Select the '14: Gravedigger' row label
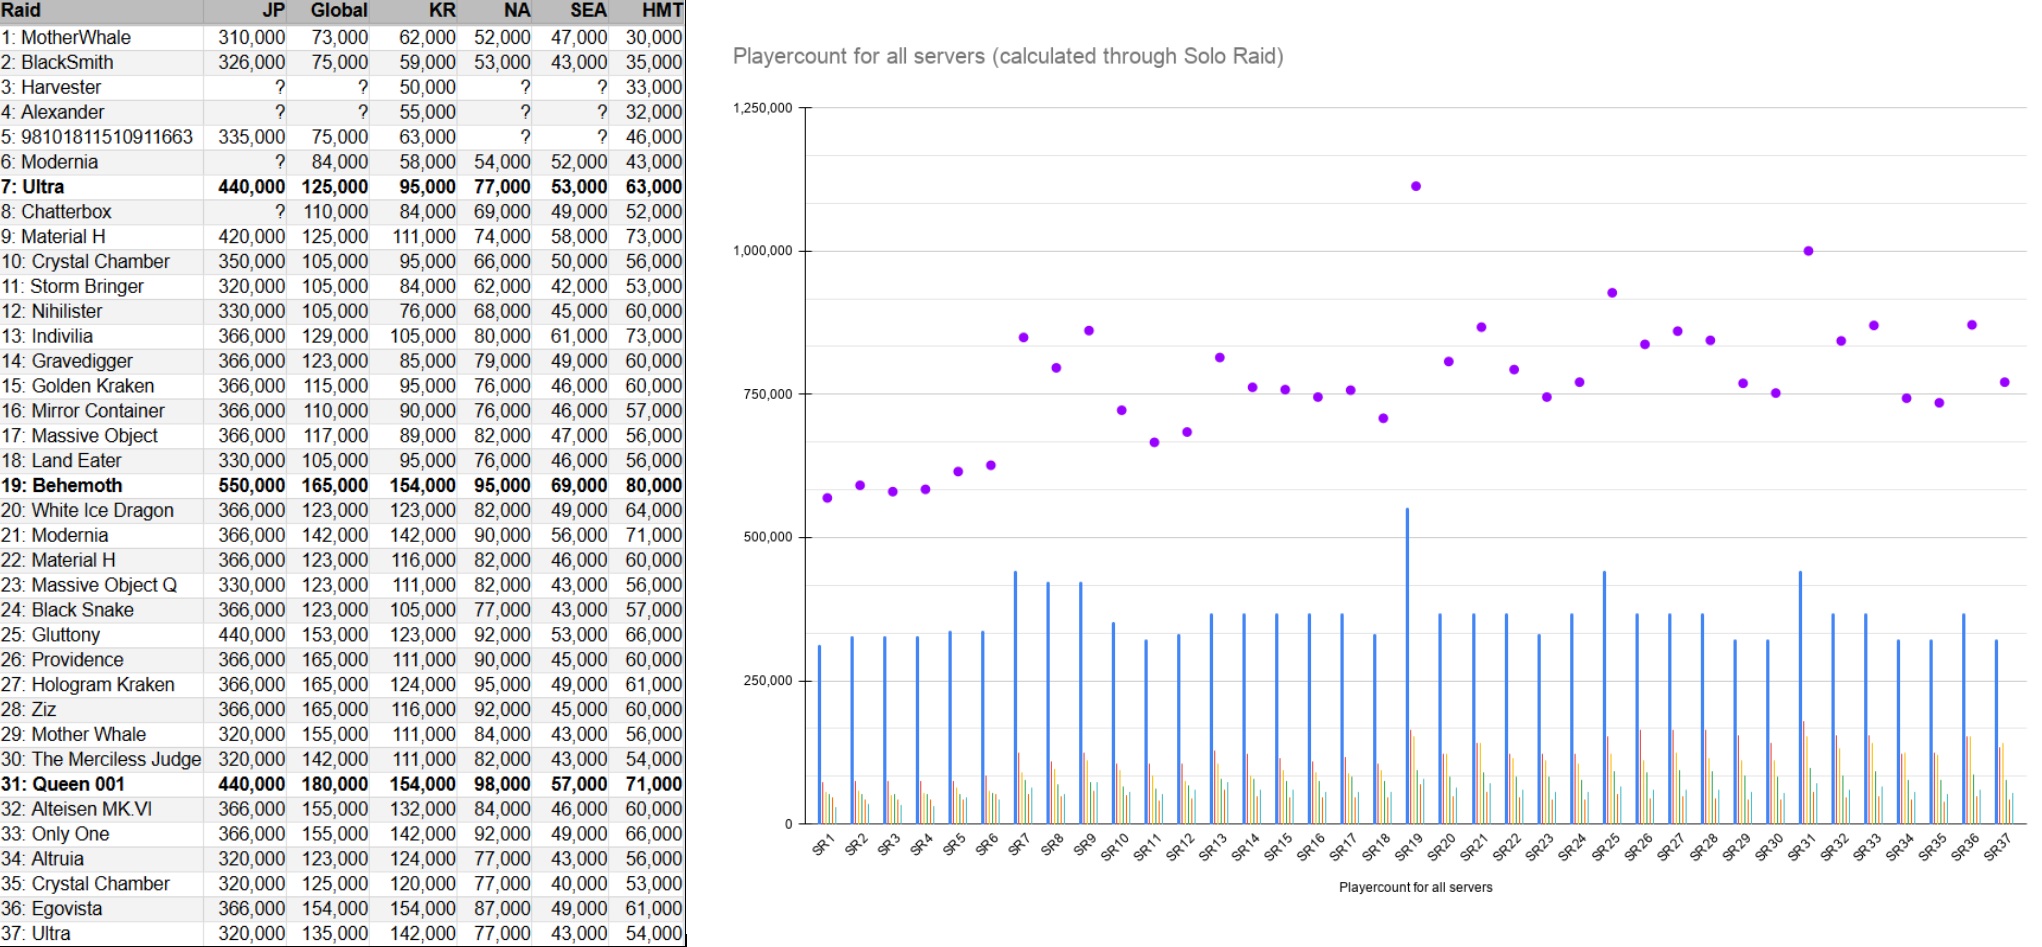 click(x=67, y=361)
